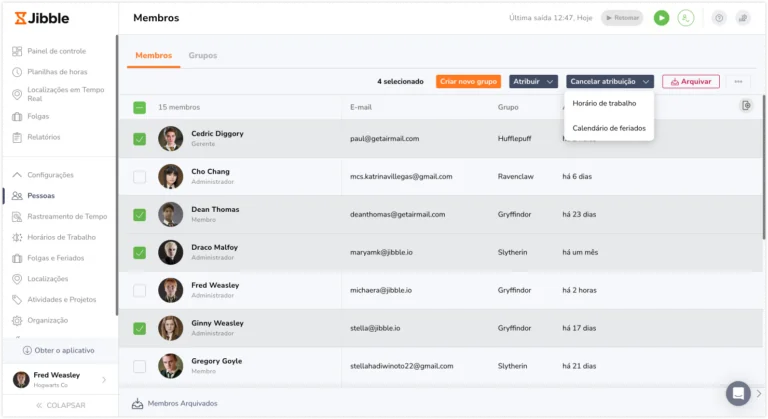
Task: Click arrow beside chat bubble
Action: pyautogui.click(x=759, y=393)
